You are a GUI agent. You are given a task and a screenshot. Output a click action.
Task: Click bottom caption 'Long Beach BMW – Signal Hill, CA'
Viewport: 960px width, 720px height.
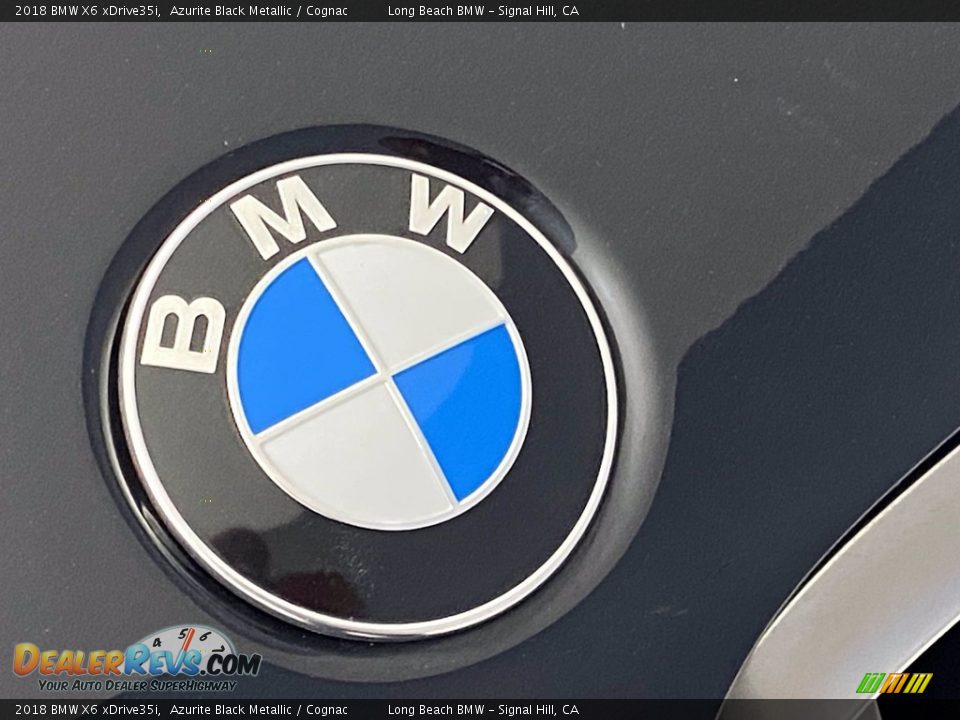[483, 710]
